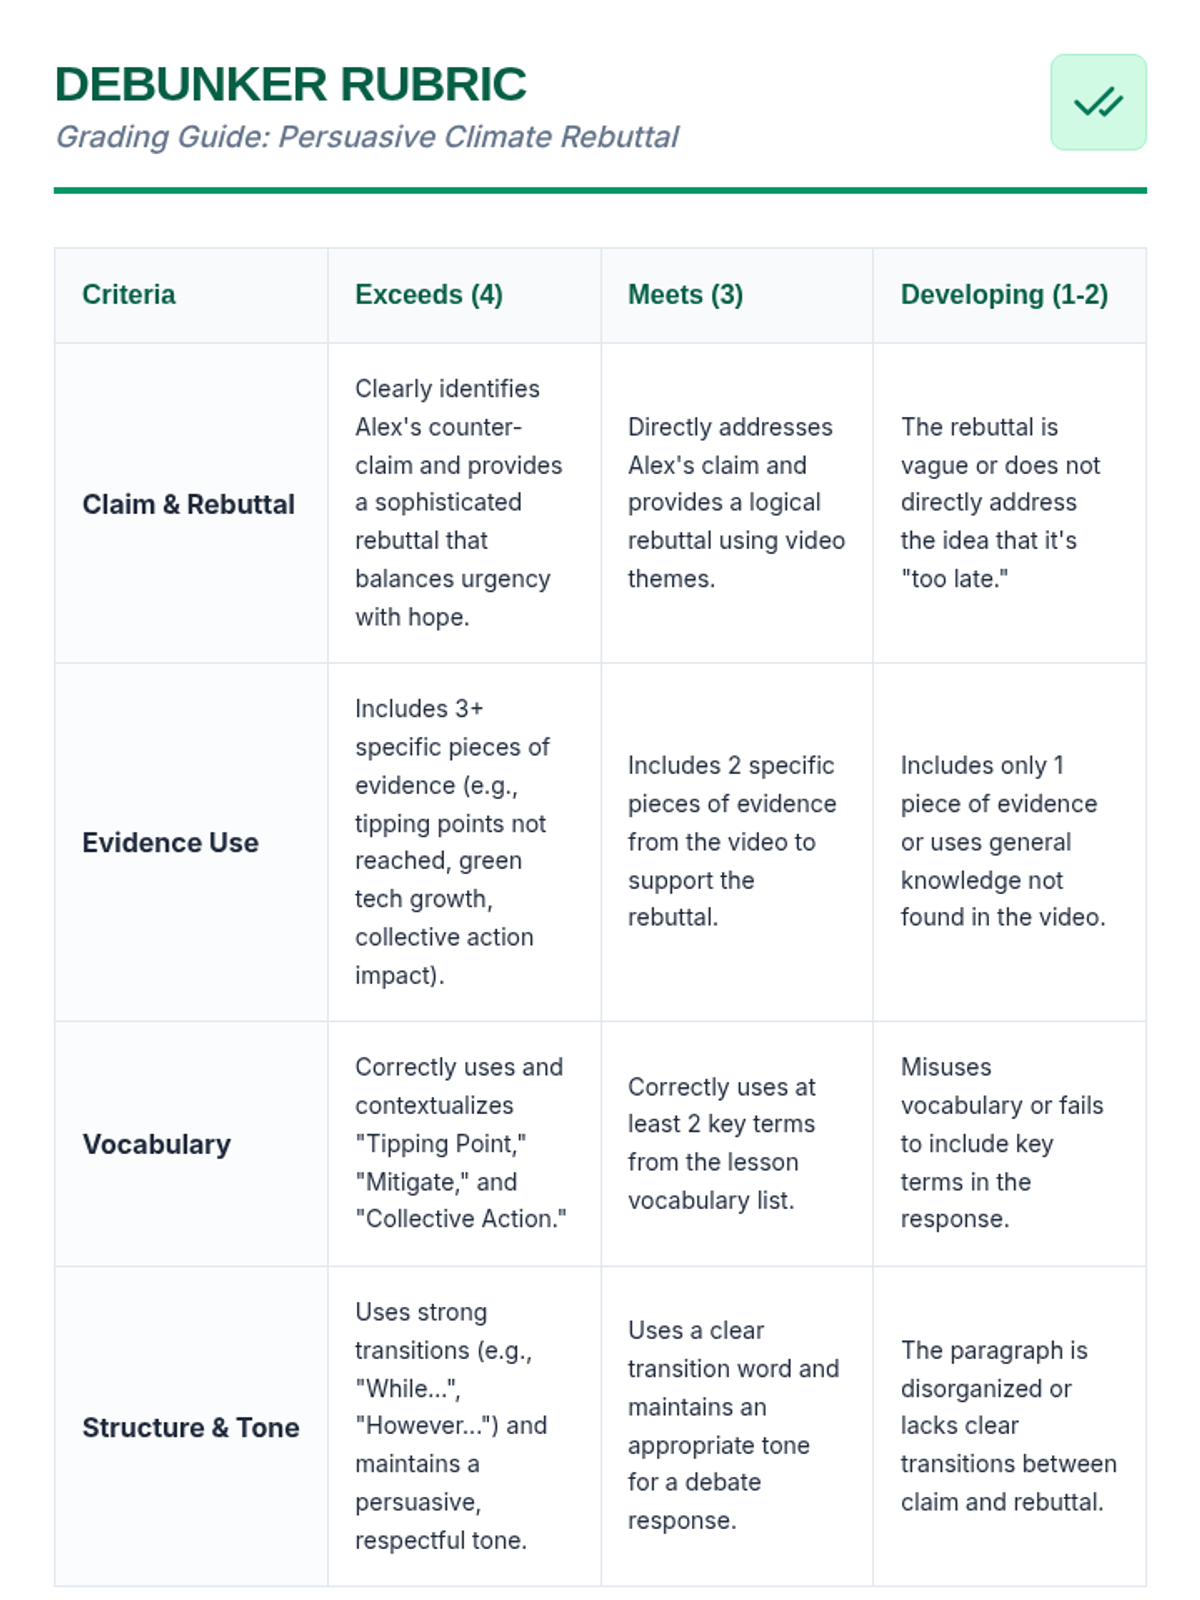Select the cell listing 3+ pieces of evidence
The width and height of the screenshot is (1200, 1600).
pos(464,842)
